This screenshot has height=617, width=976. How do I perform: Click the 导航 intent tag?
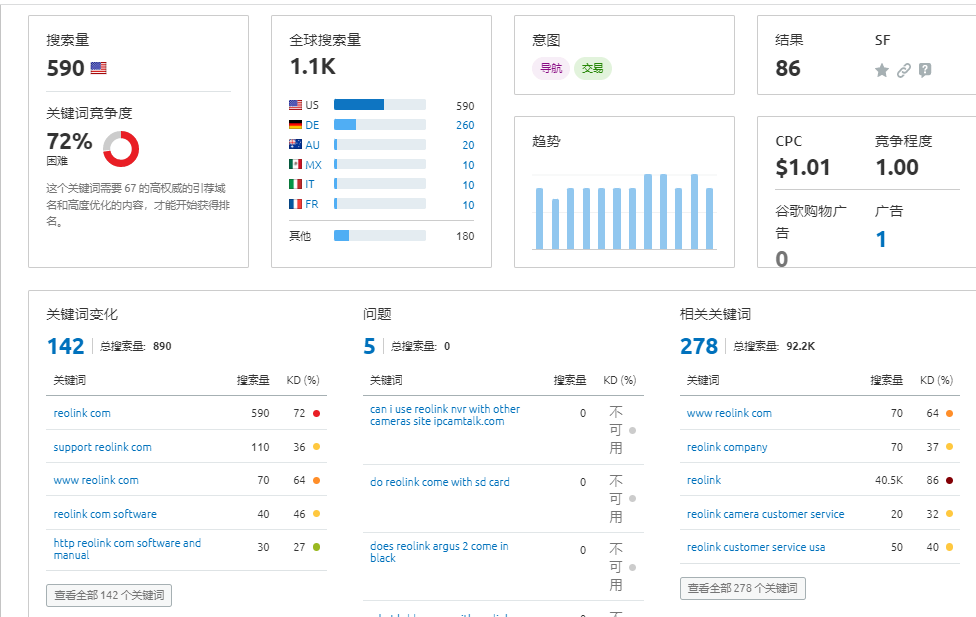551,68
